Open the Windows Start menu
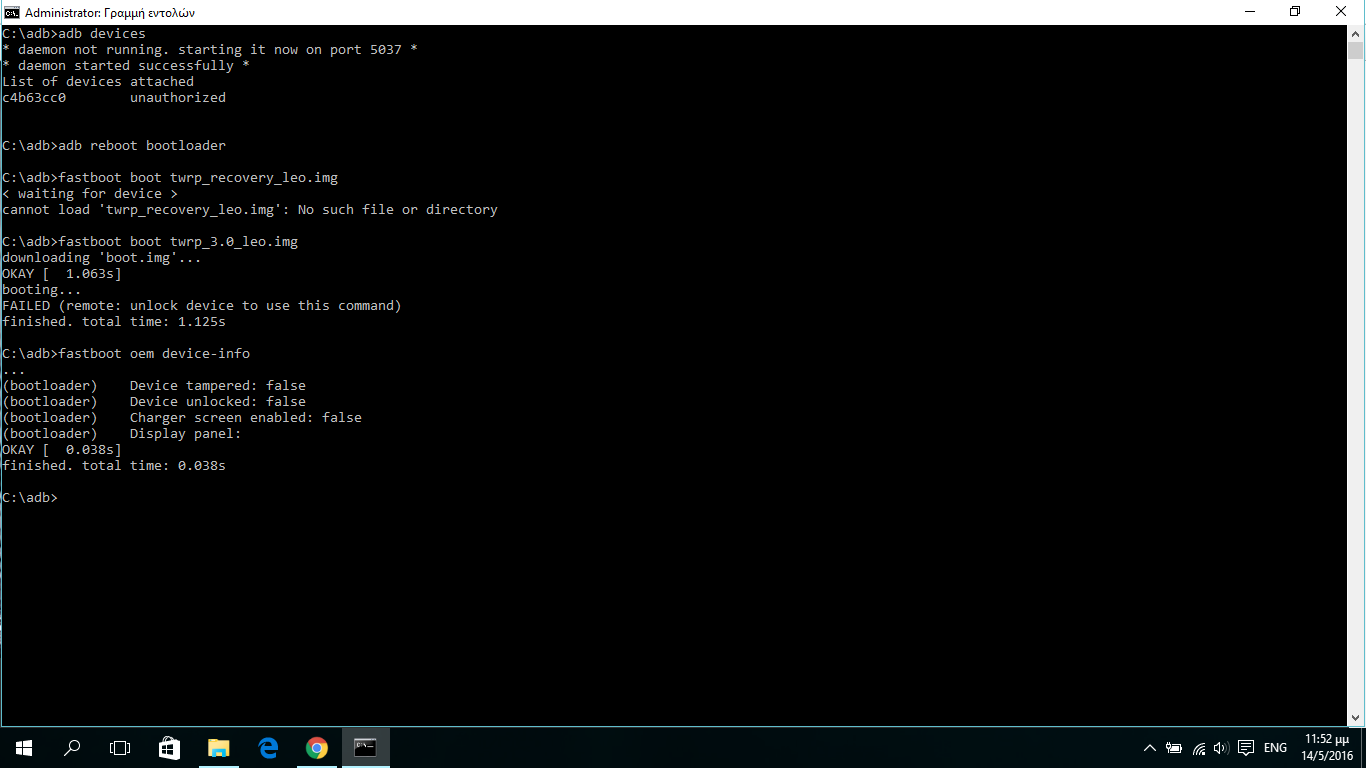 (24, 748)
